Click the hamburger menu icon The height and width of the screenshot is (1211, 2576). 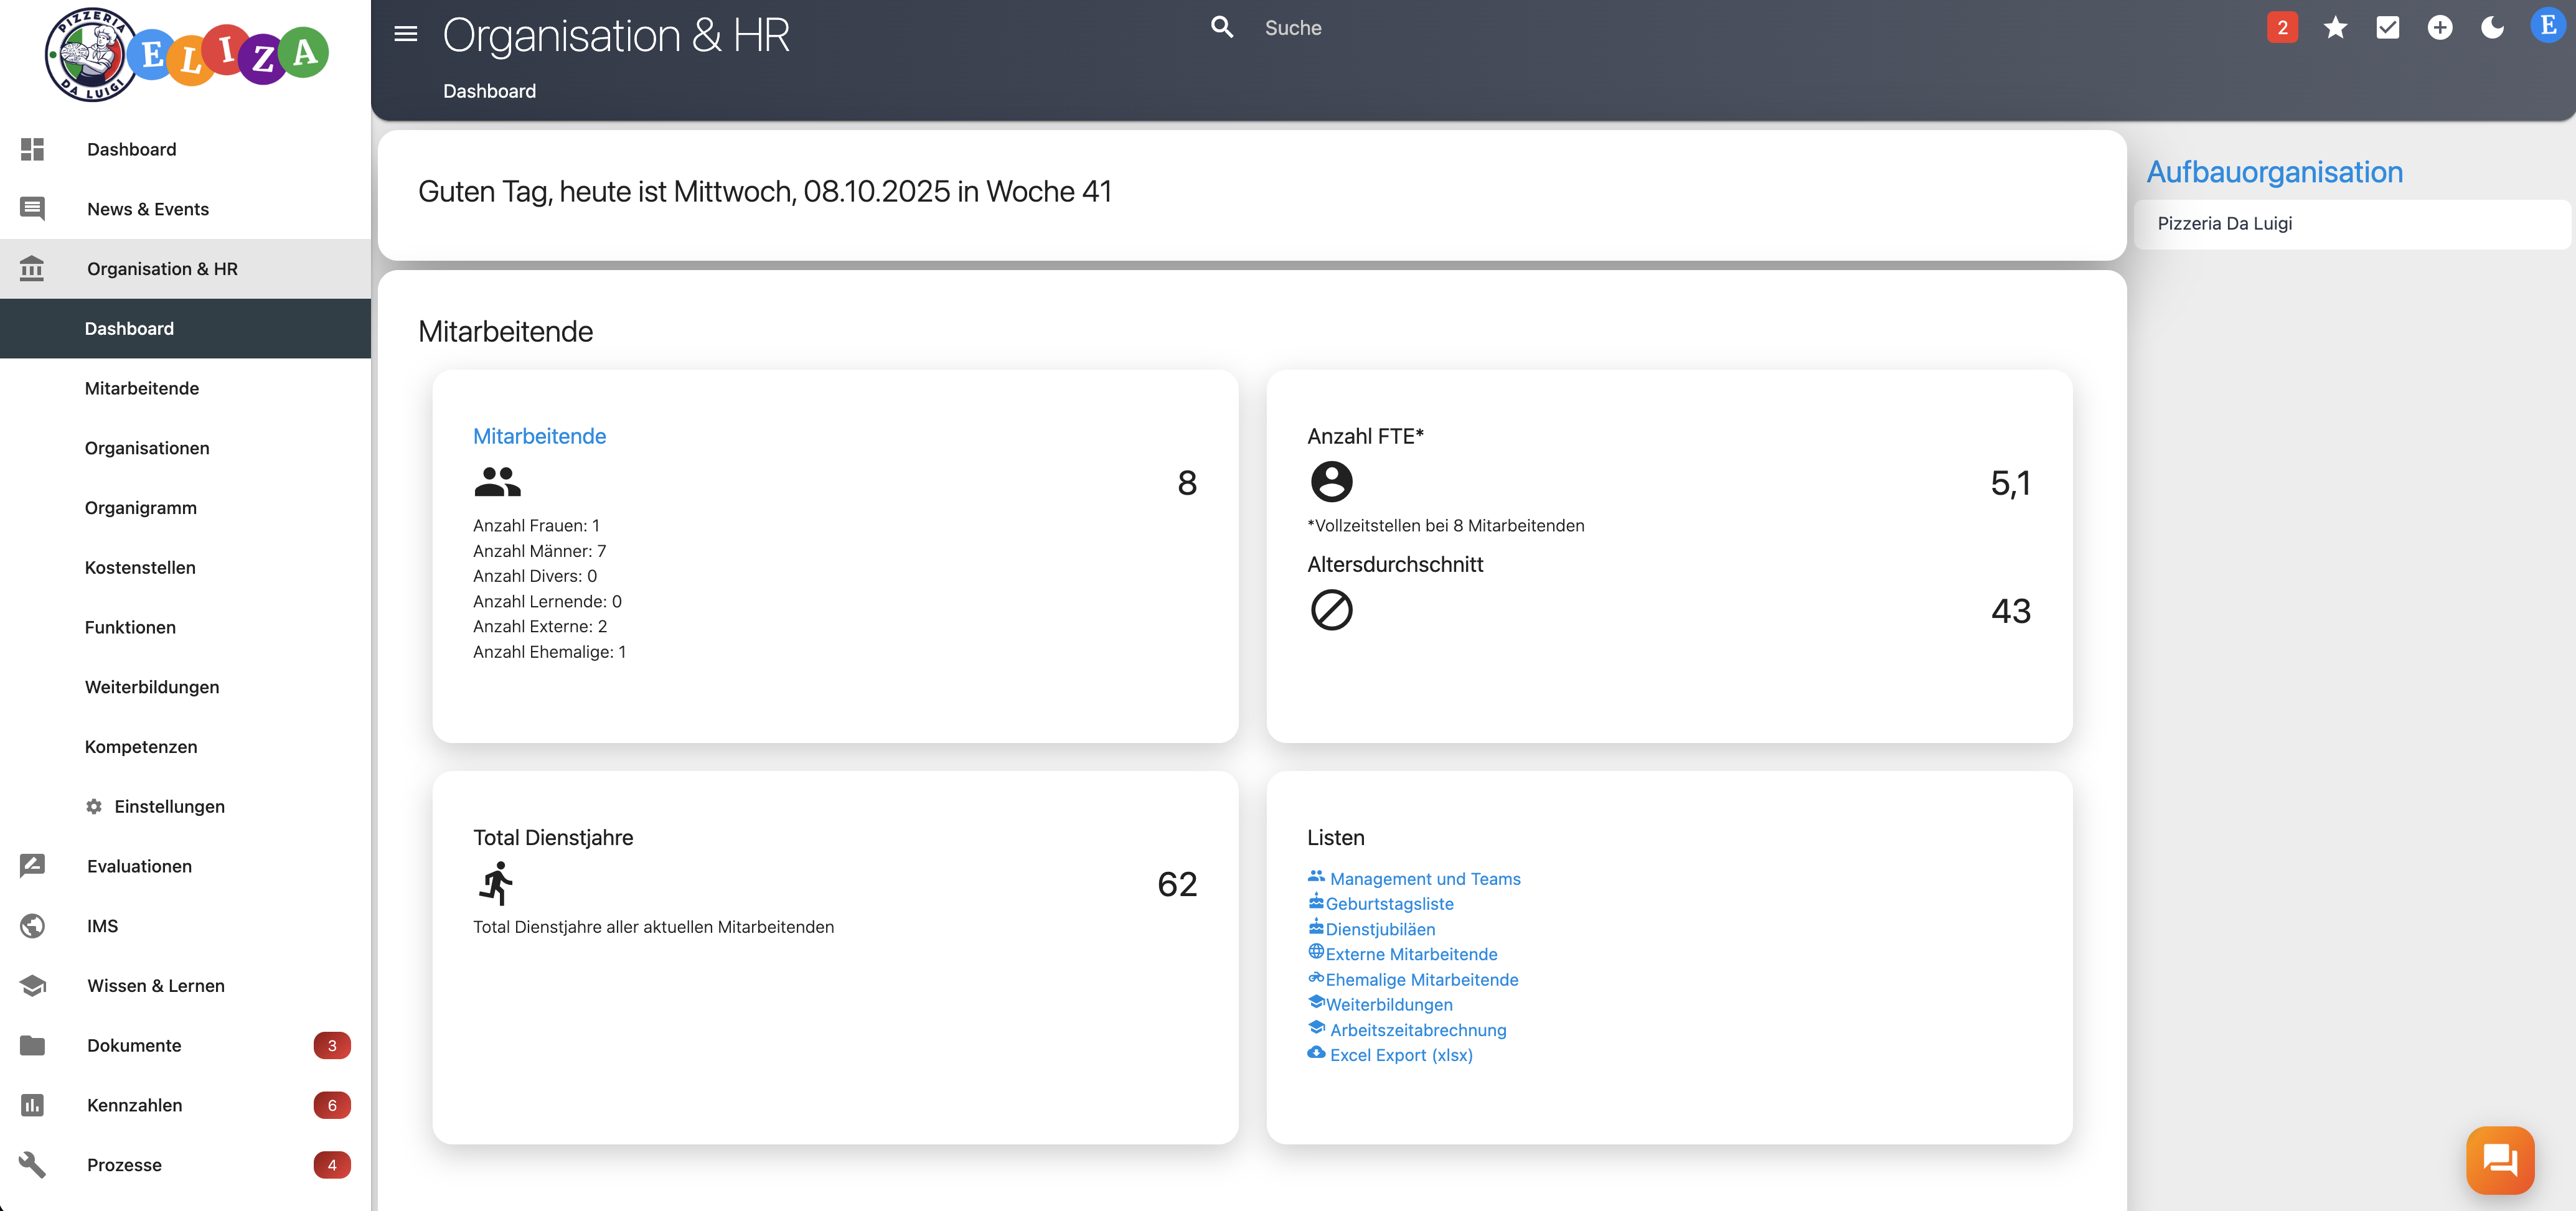click(405, 34)
